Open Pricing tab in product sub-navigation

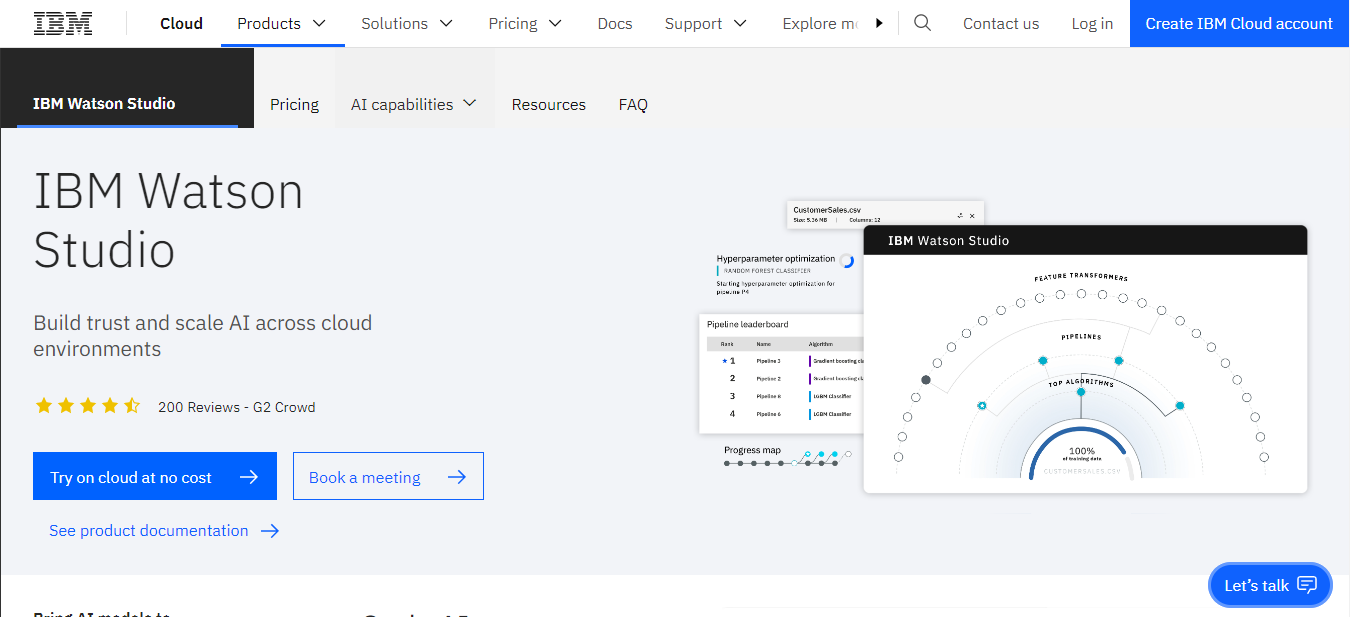[294, 104]
